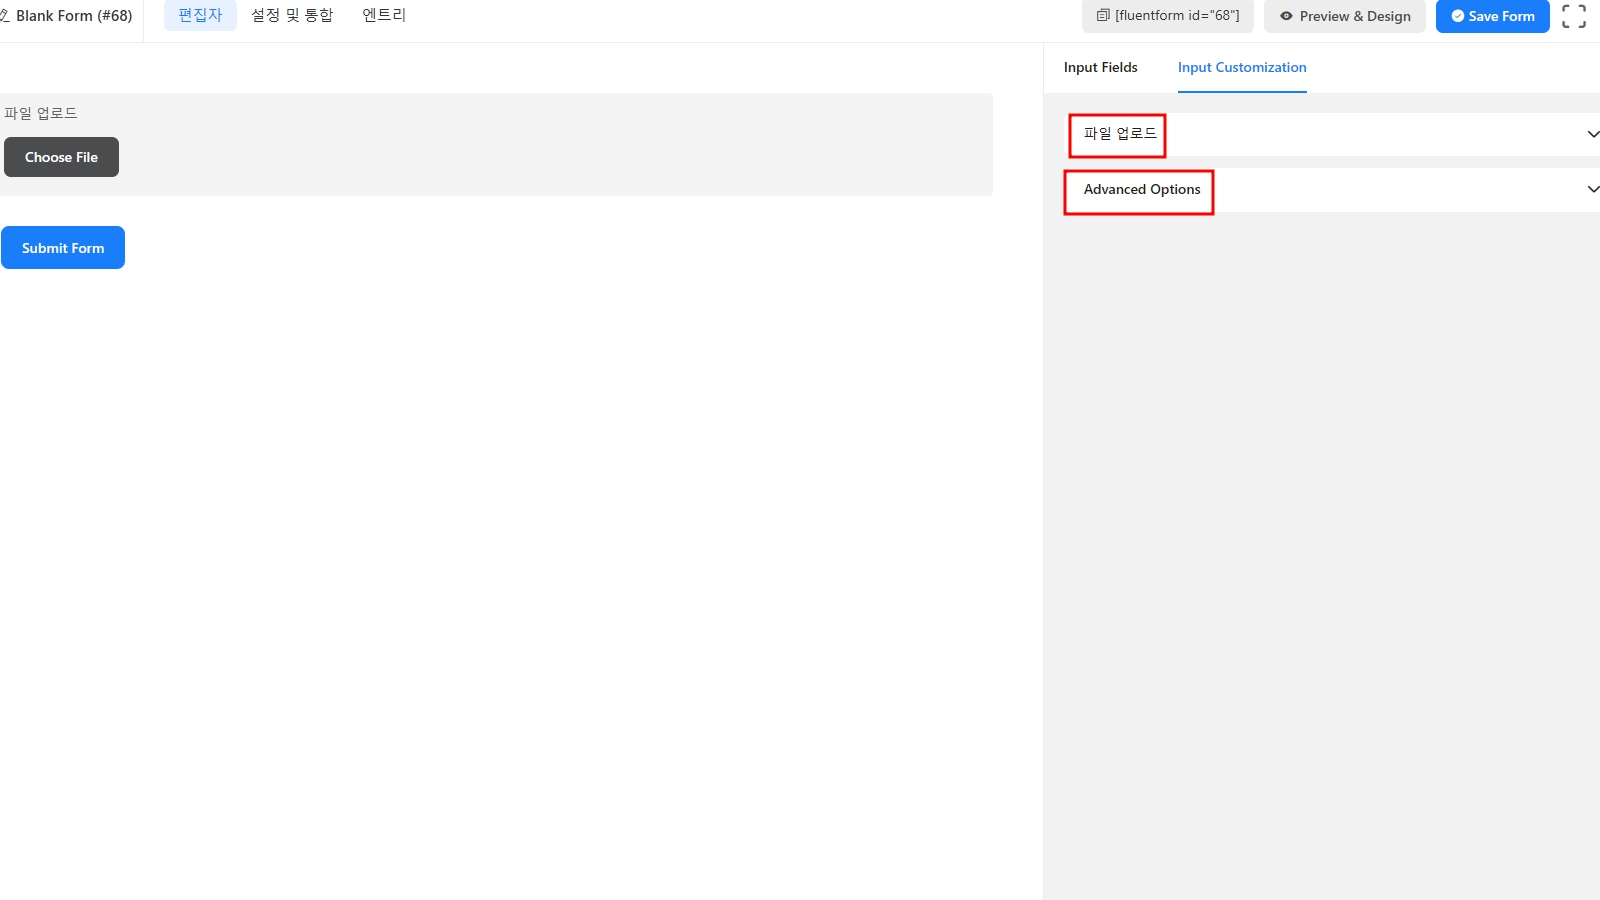Click the Advanced Options section title
This screenshot has width=1600, height=900.
[x=1142, y=189]
